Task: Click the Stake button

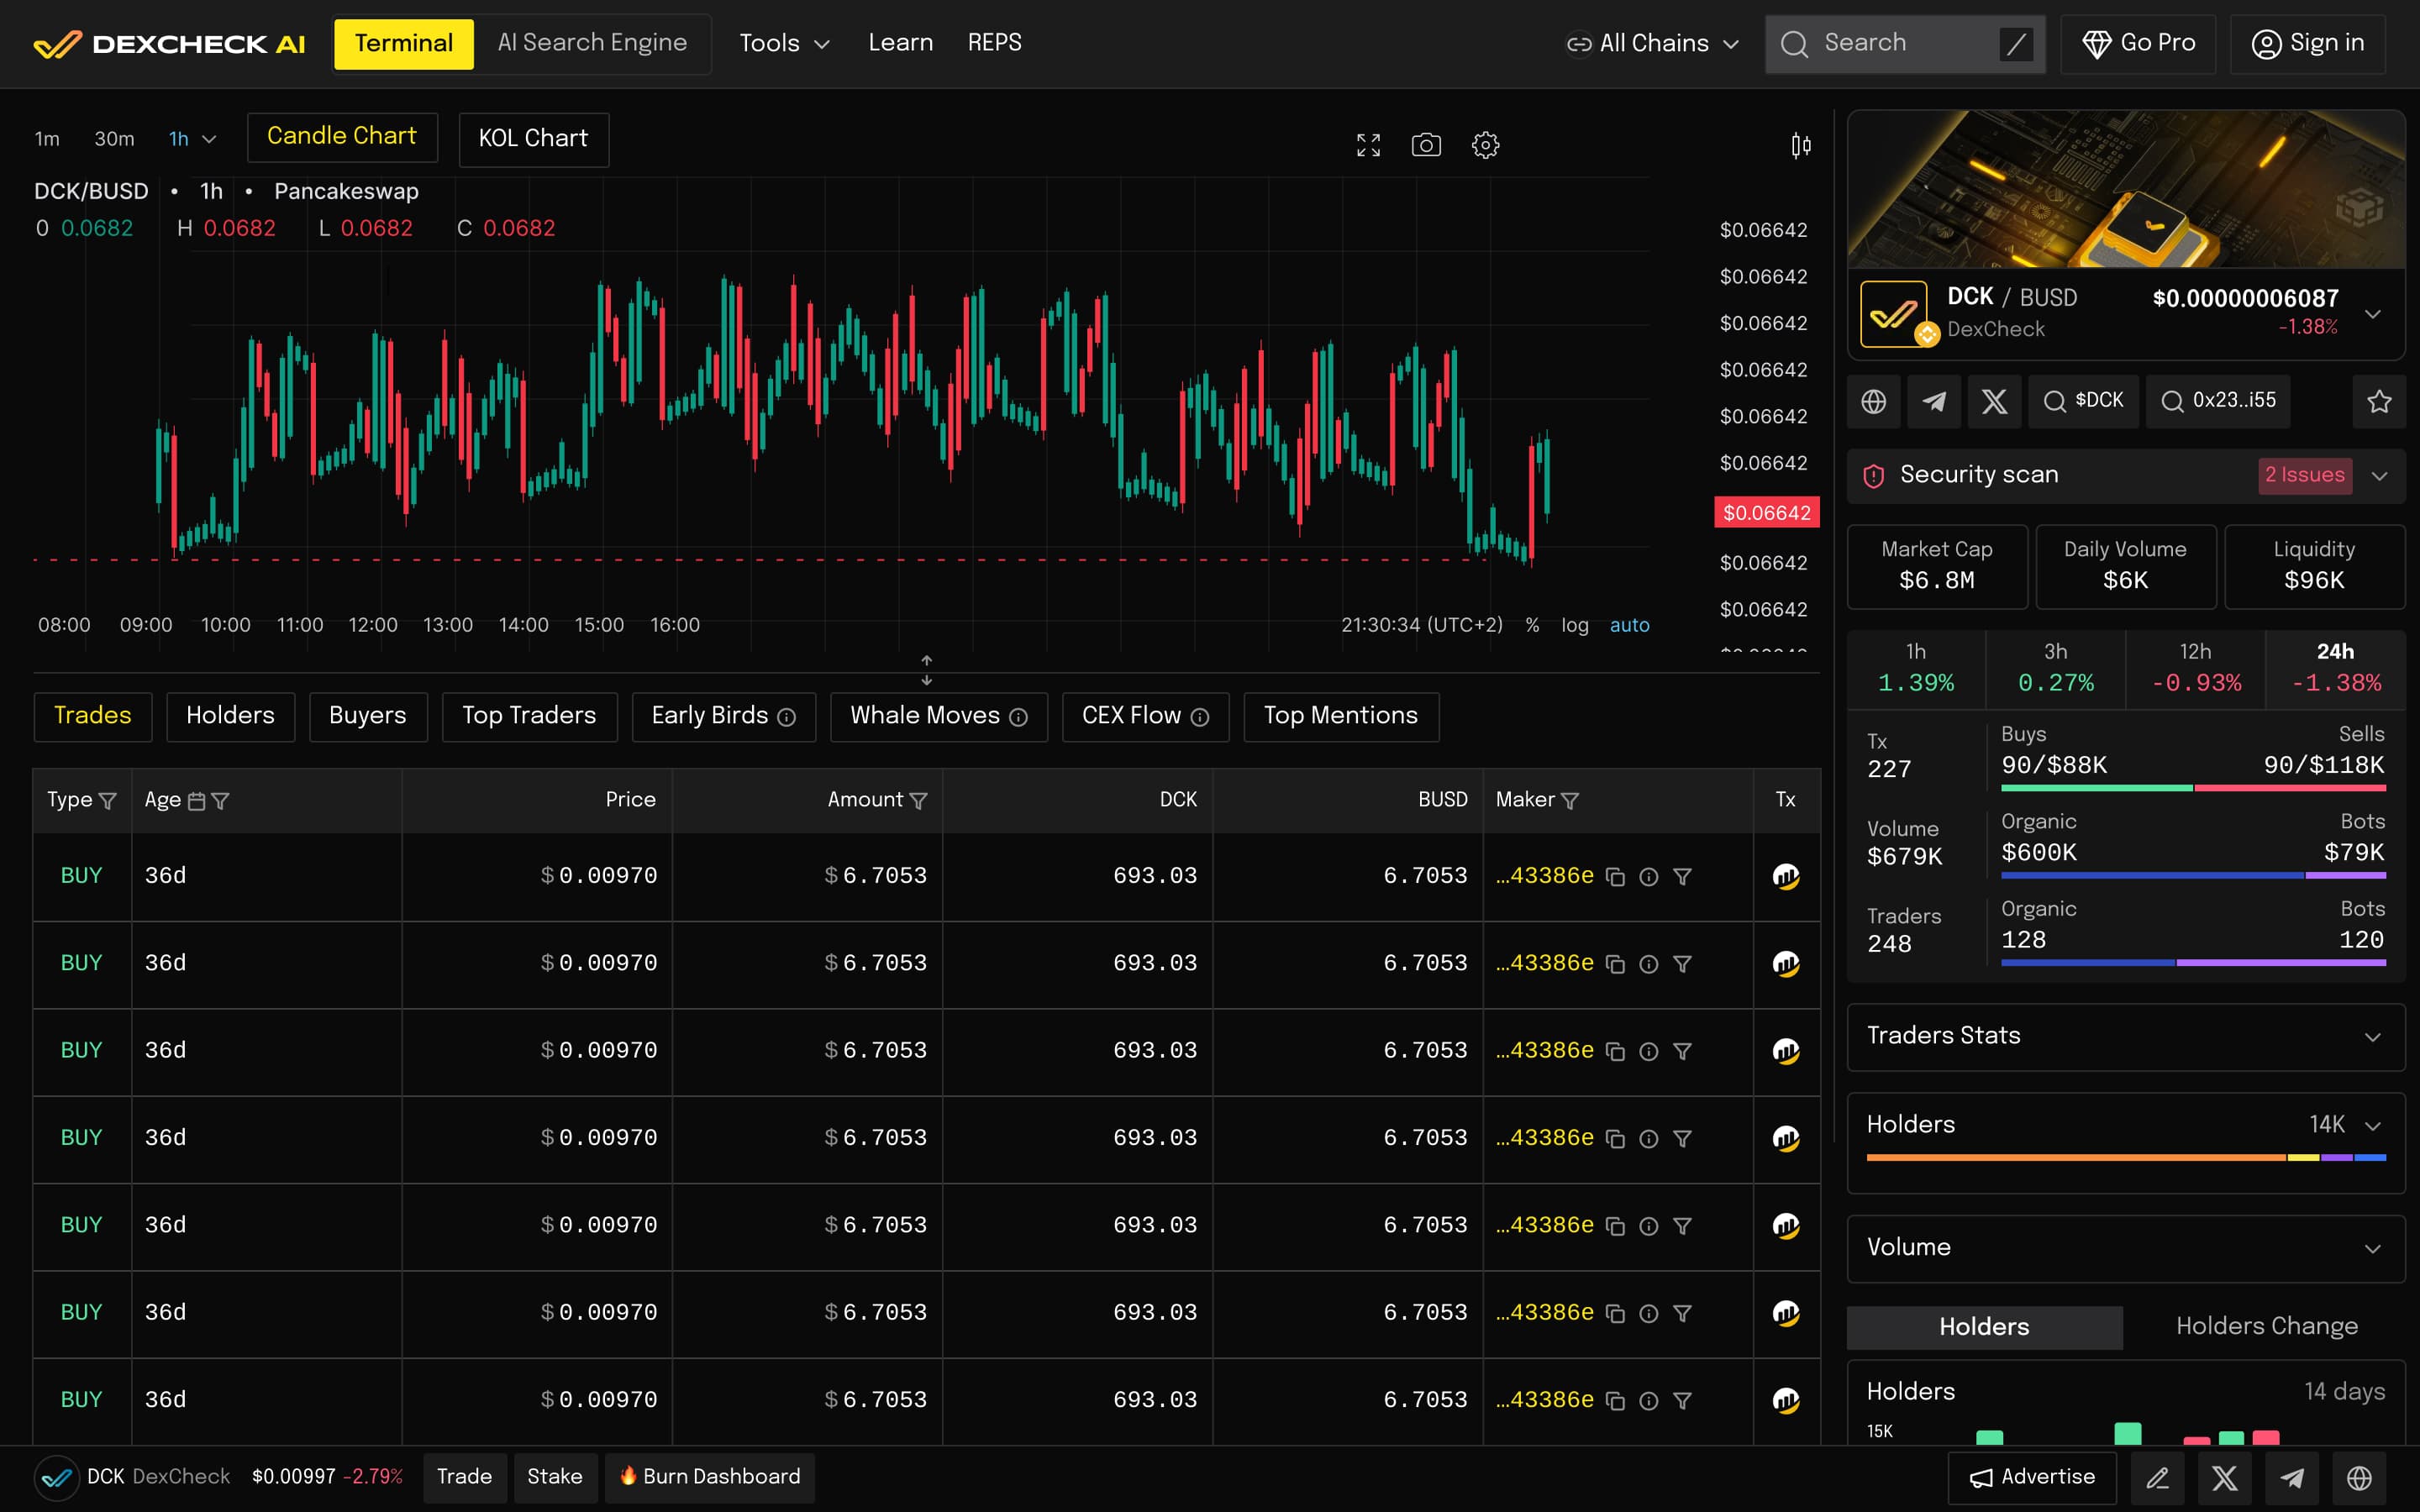Action: pos(555,1477)
